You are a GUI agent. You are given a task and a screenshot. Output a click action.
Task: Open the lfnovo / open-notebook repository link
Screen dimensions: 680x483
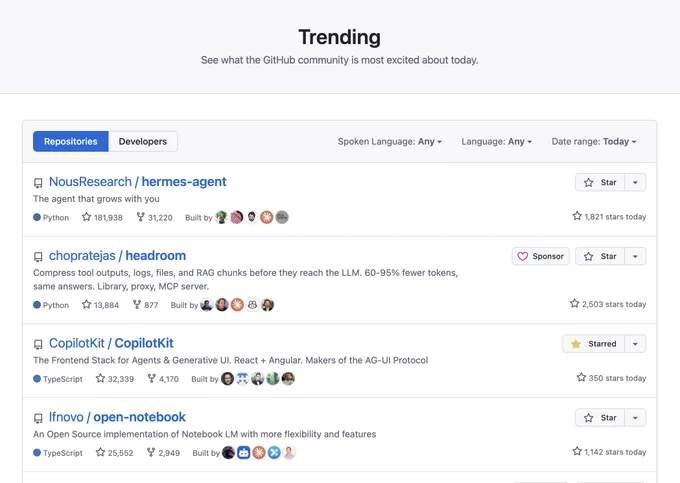[x=117, y=417]
